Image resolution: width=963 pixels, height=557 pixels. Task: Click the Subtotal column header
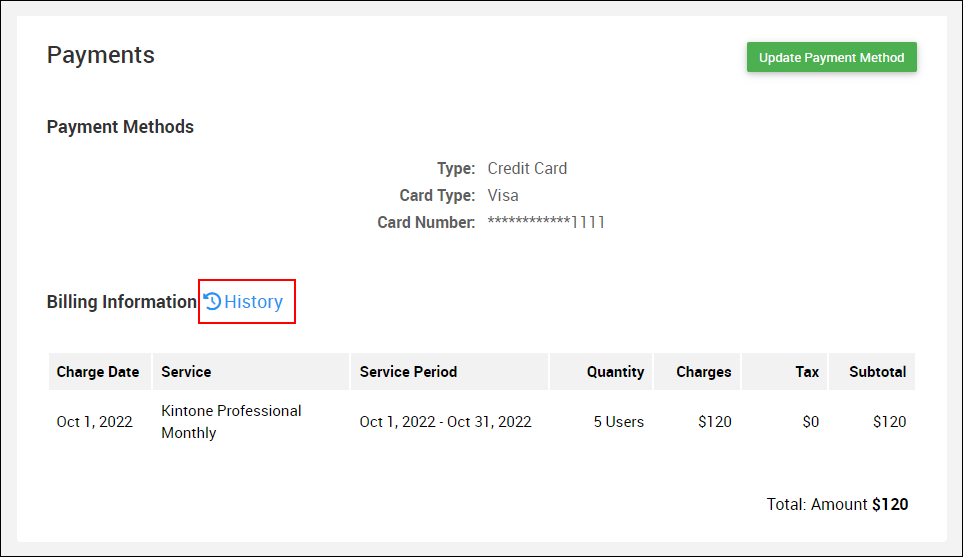pos(877,372)
